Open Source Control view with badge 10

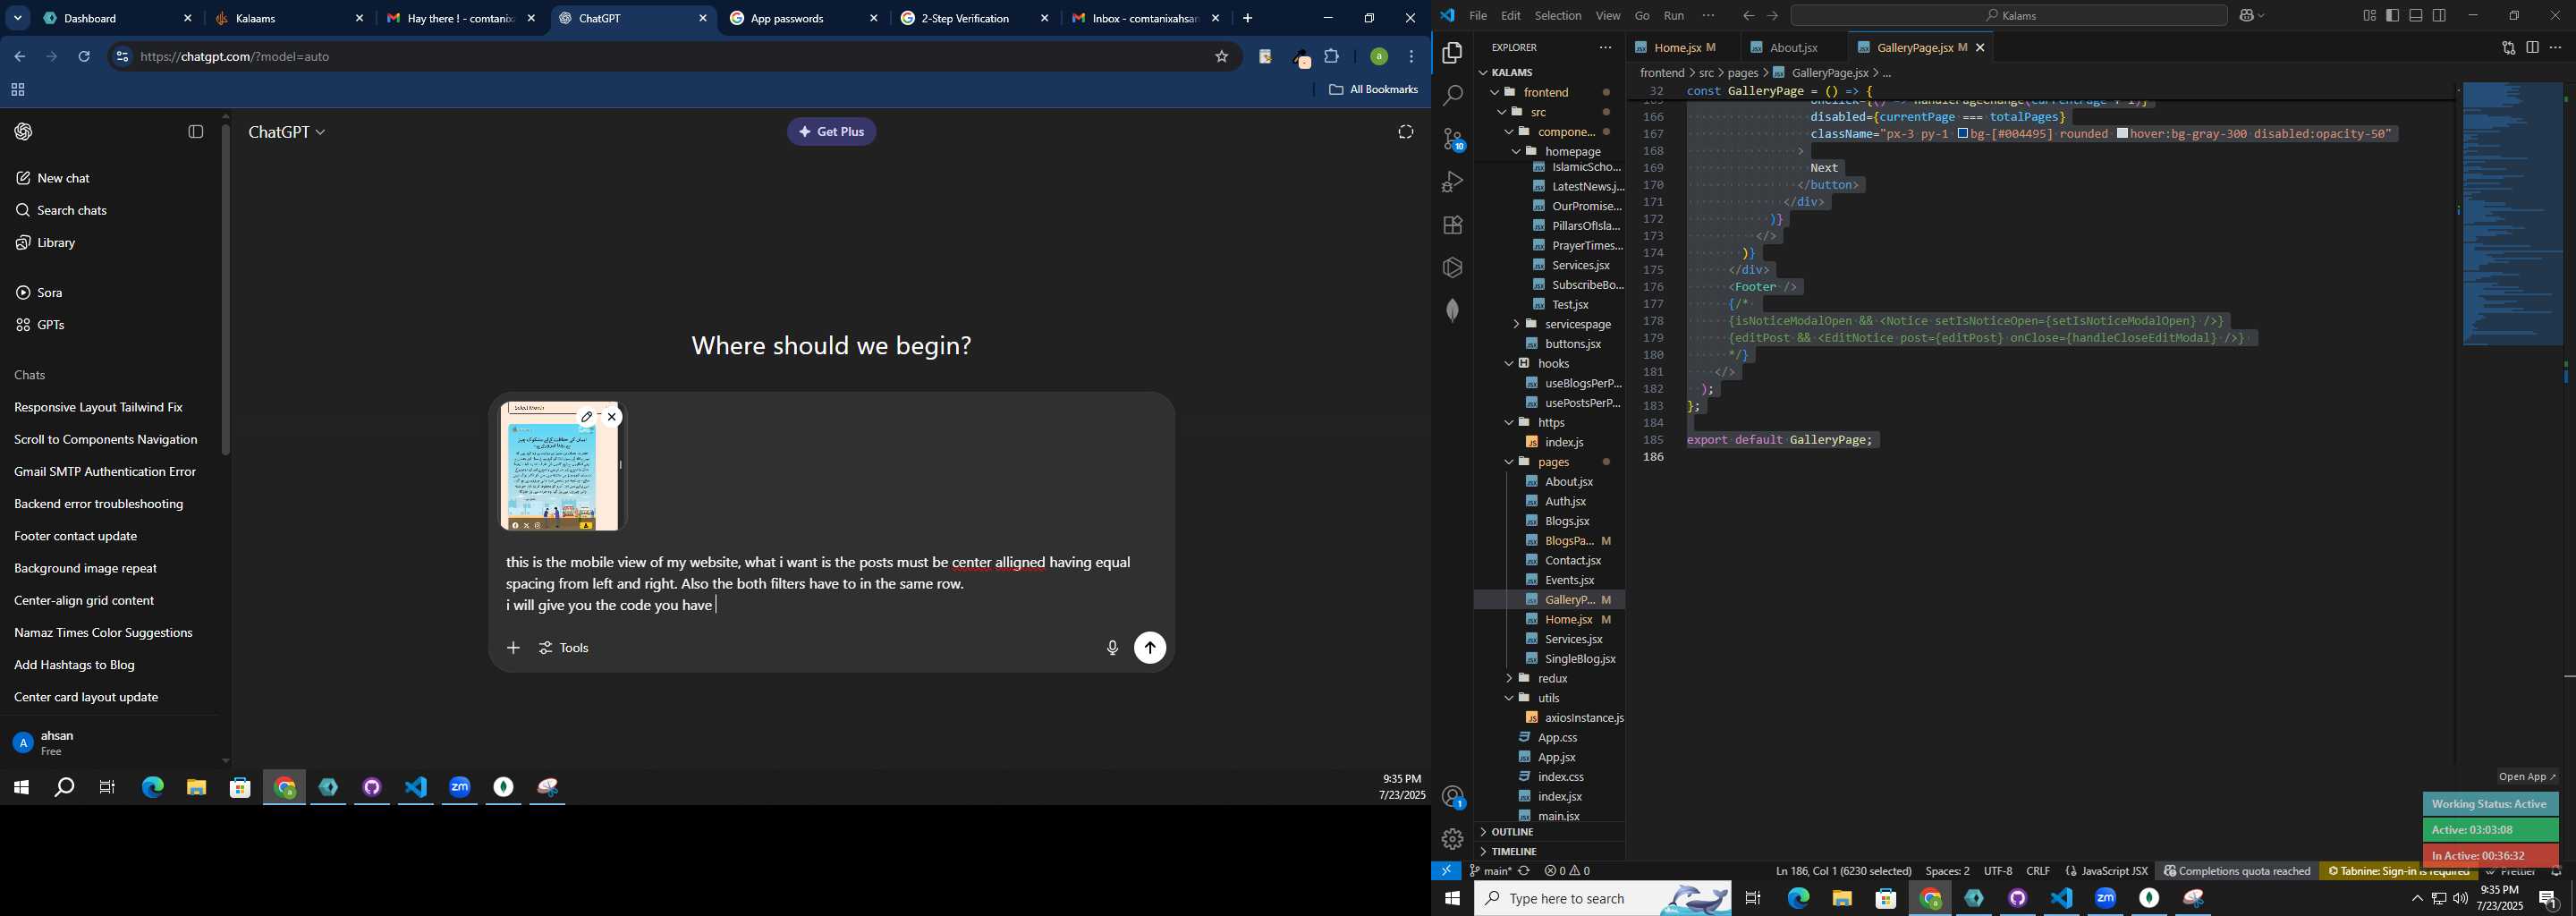[x=1452, y=139]
